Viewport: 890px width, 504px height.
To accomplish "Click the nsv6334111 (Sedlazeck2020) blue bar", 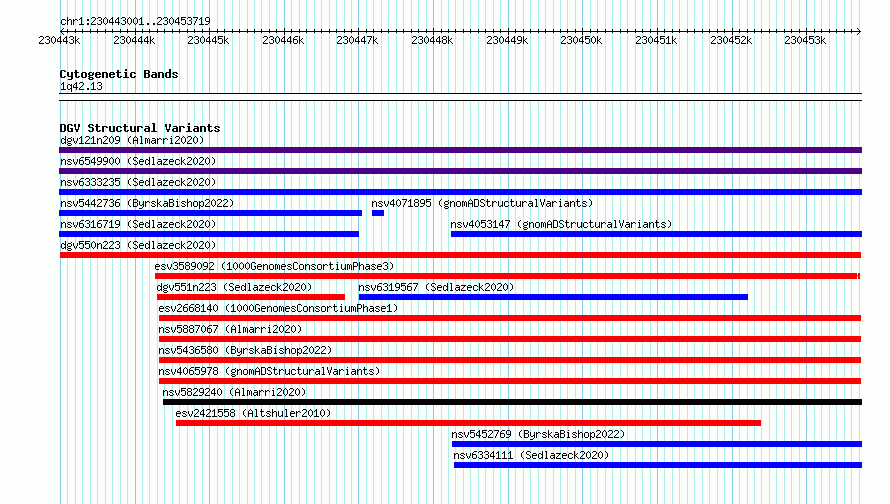I will tap(658, 465).
